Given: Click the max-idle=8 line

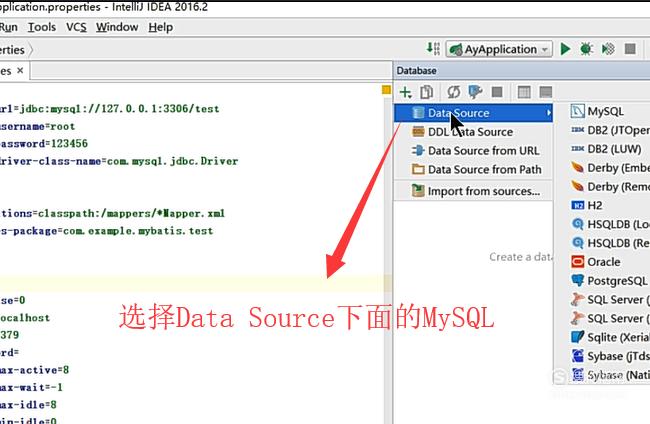Looking at the screenshot, I should point(28,405).
